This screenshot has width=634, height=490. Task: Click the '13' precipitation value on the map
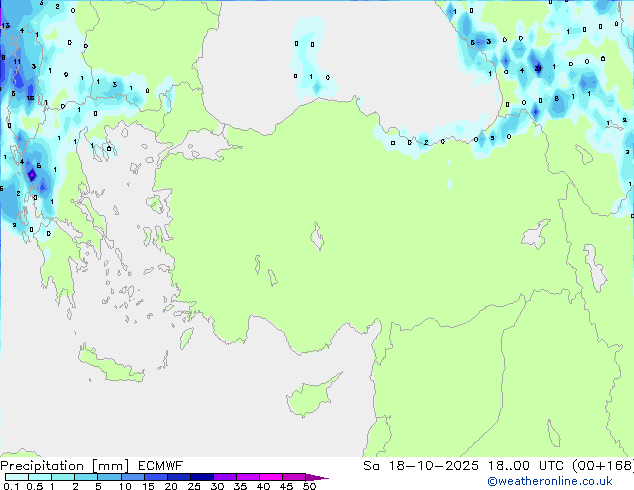(x=5, y=25)
